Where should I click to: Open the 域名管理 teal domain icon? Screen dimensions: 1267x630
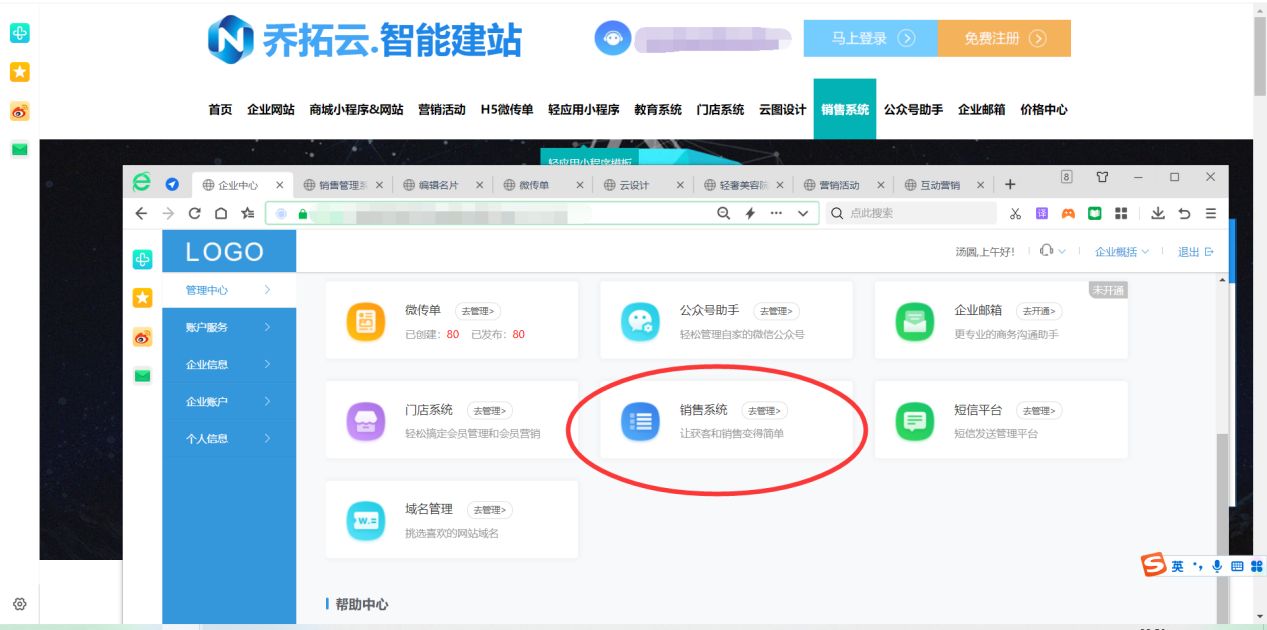pos(365,521)
